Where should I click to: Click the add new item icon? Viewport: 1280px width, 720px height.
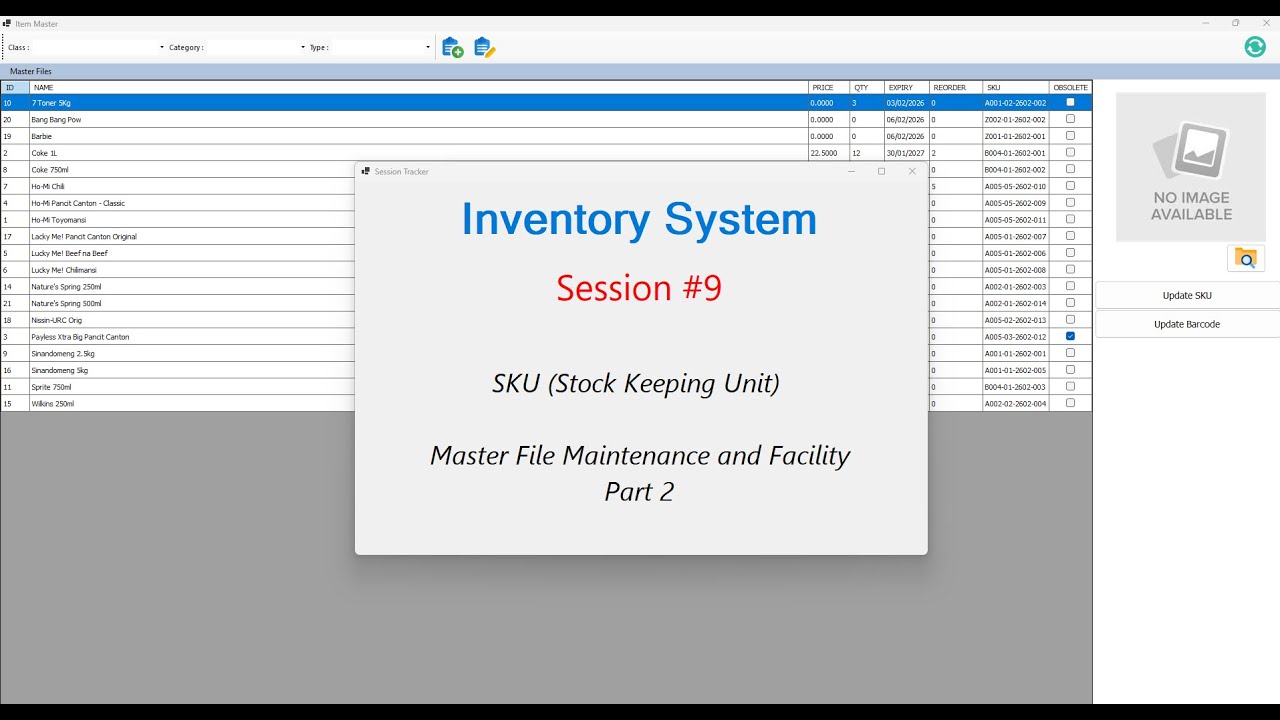click(x=452, y=47)
